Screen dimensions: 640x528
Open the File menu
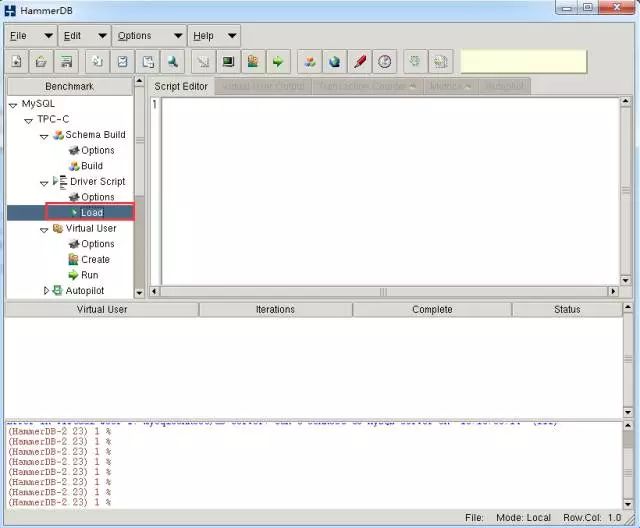coord(30,36)
